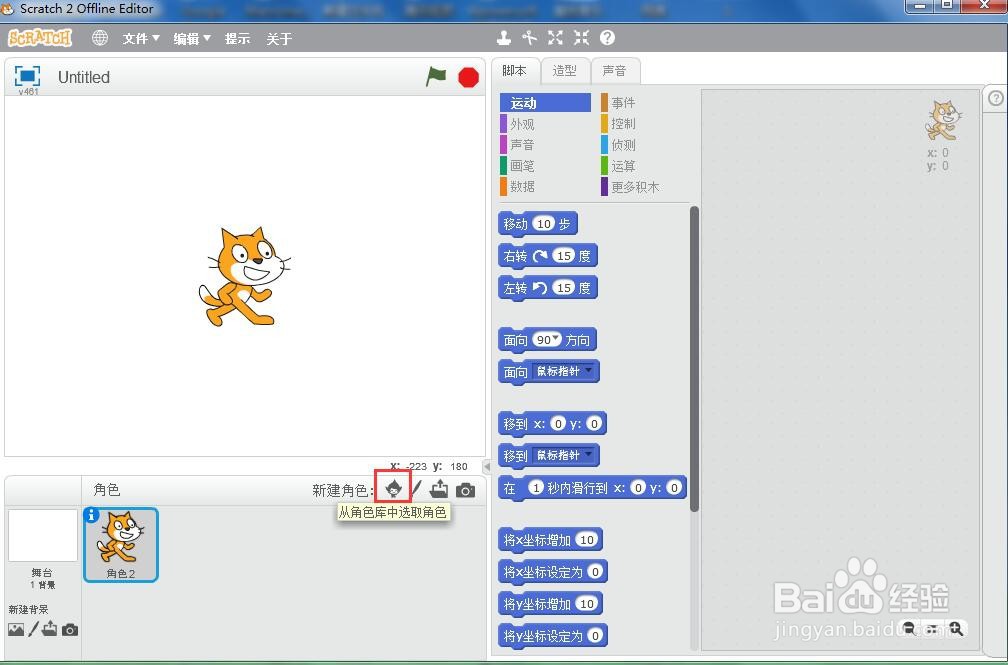This screenshot has width=1008, height=665.
Task: Select the Shrink sprite tool
Action: (581, 38)
